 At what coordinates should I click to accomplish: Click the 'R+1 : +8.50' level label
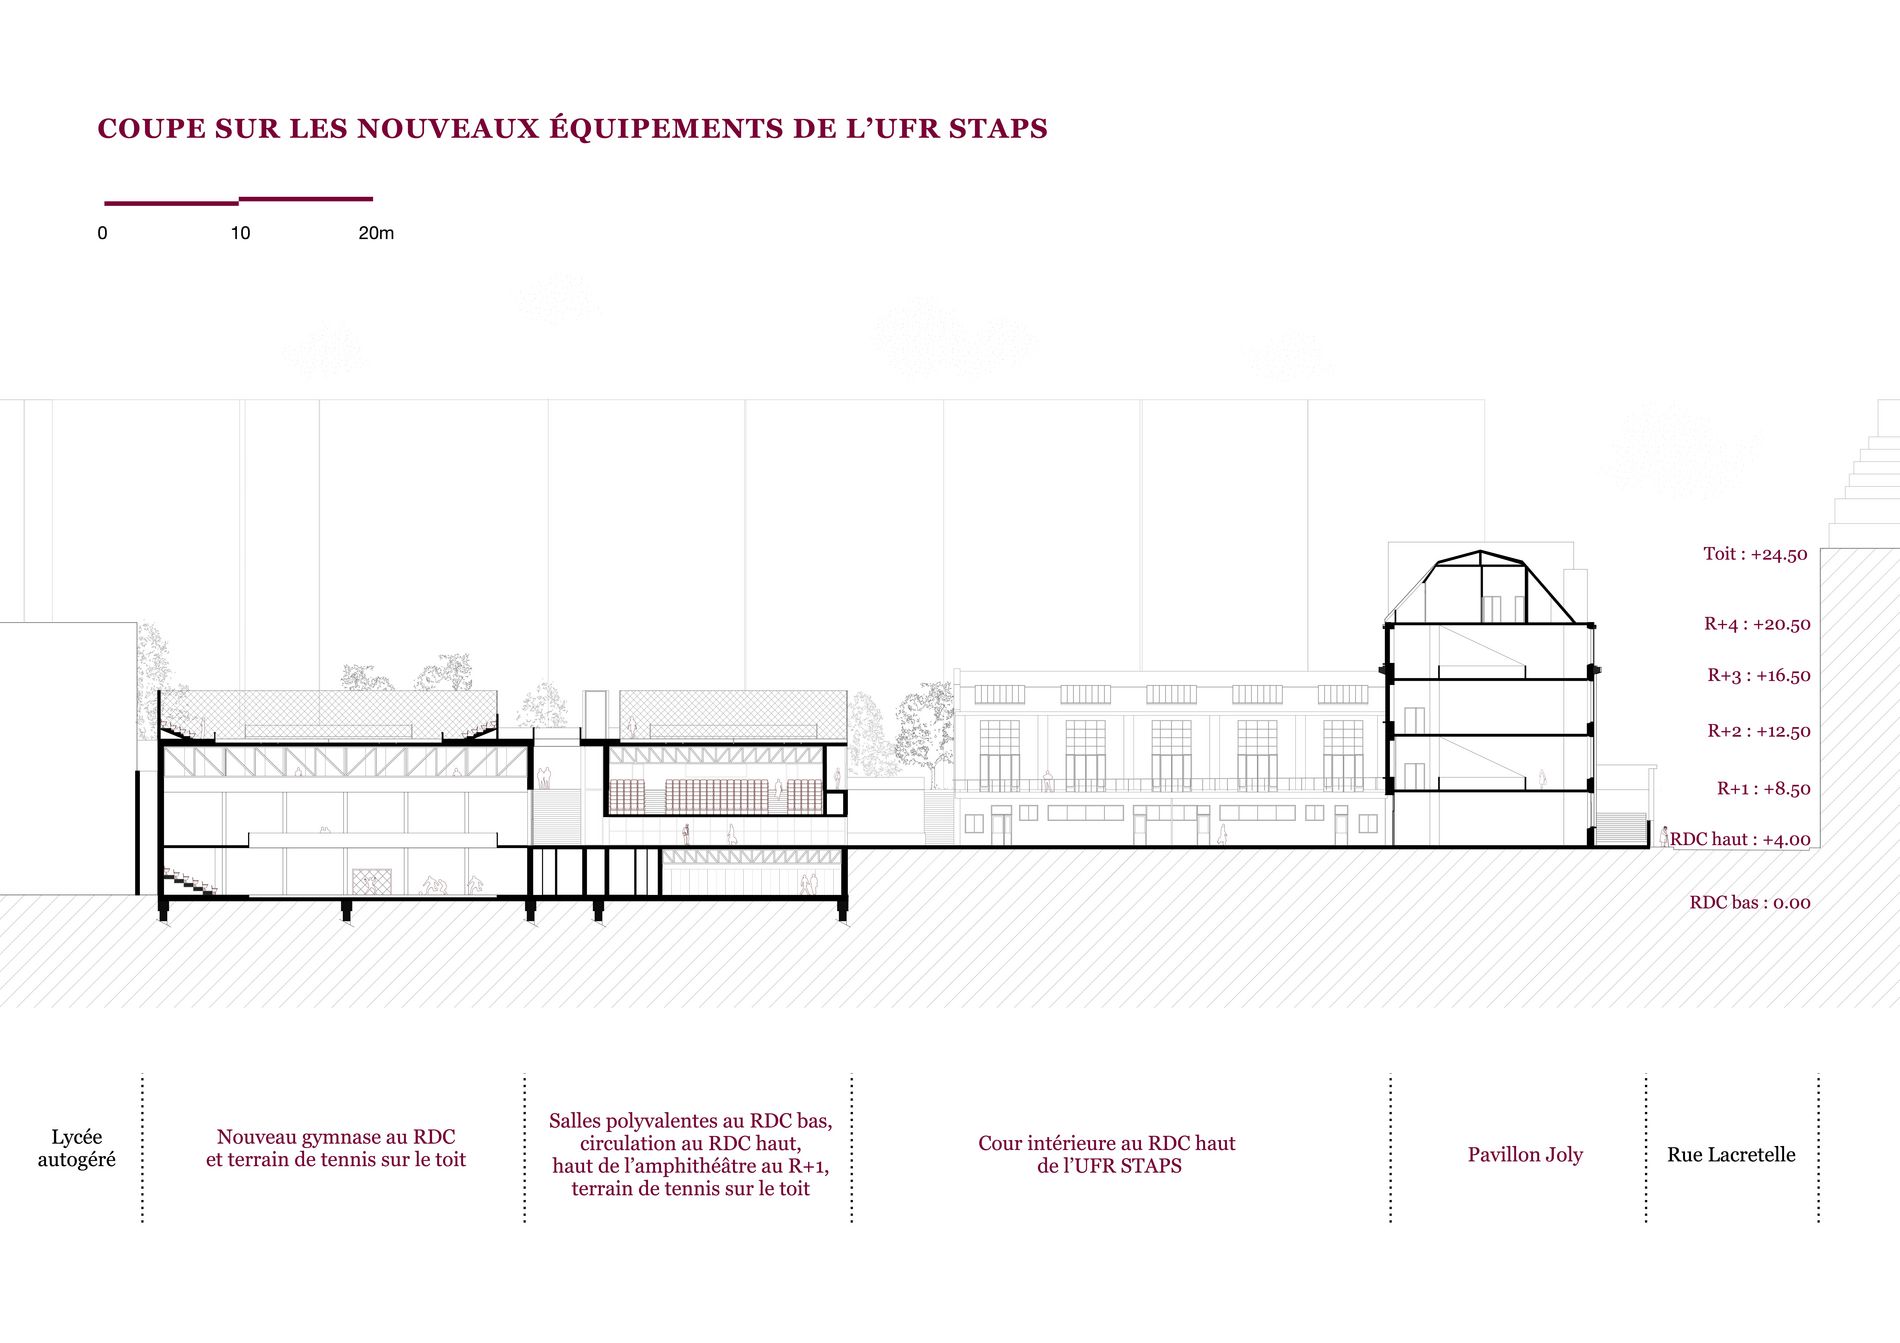(1763, 789)
